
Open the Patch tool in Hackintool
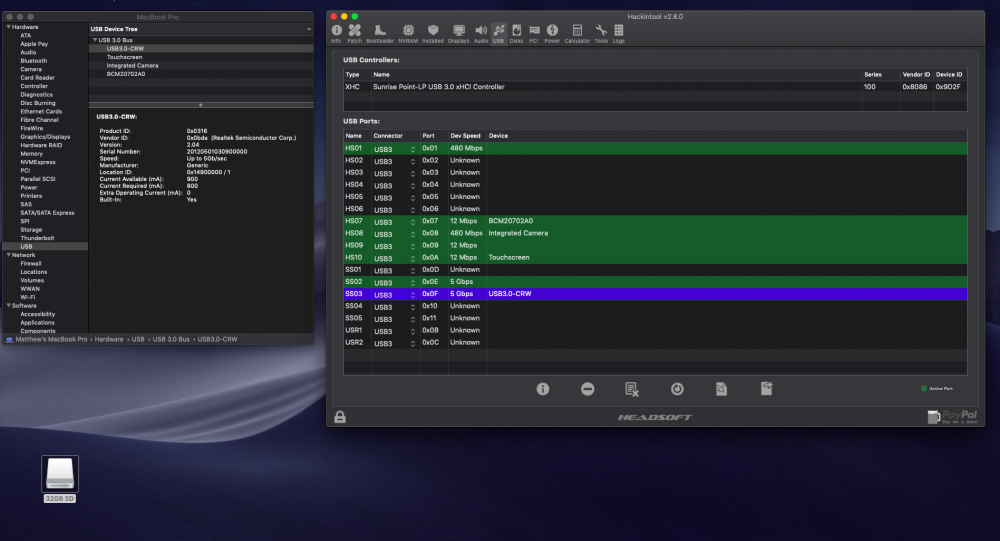[355, 34]
